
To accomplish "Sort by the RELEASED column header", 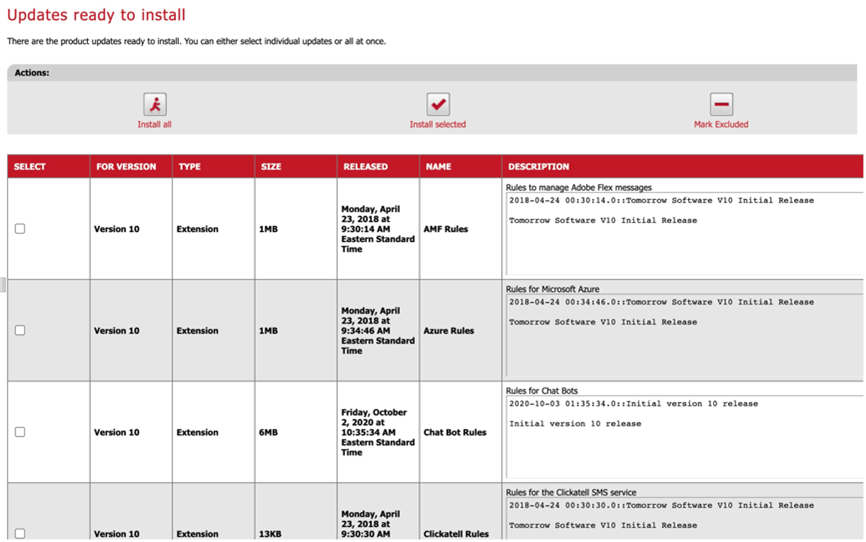I will point(365,167).
